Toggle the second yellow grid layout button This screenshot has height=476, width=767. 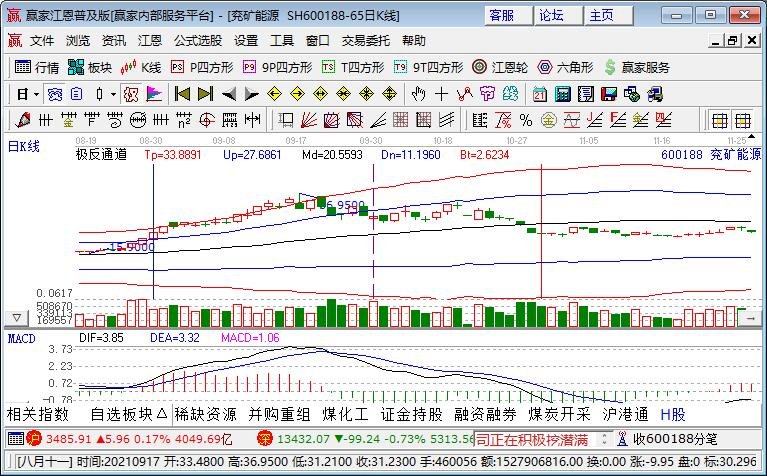743,120
